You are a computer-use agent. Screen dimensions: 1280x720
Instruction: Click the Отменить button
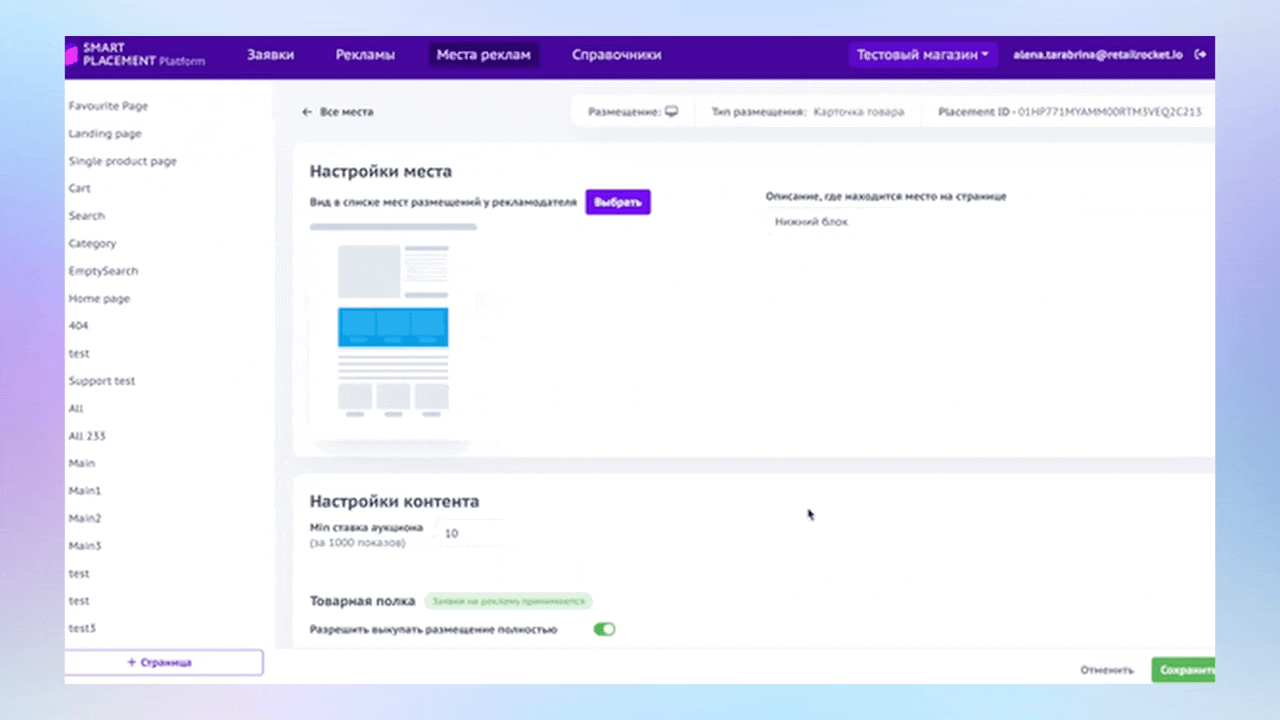pos(1107,670)
